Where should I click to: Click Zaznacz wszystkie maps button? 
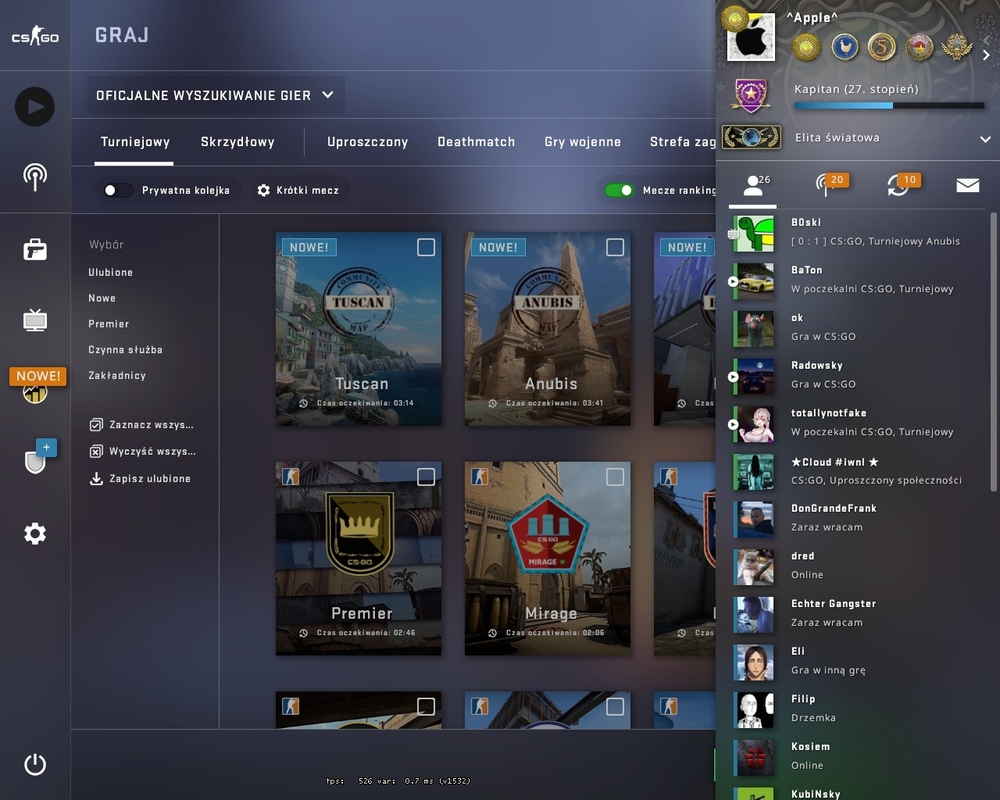tap(142, 425)
